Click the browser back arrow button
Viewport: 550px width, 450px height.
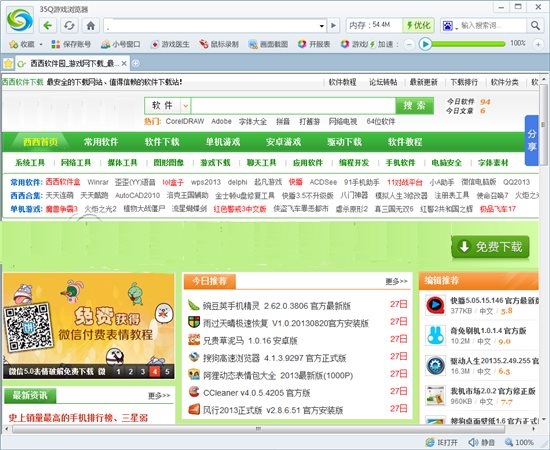click(48, 26)
